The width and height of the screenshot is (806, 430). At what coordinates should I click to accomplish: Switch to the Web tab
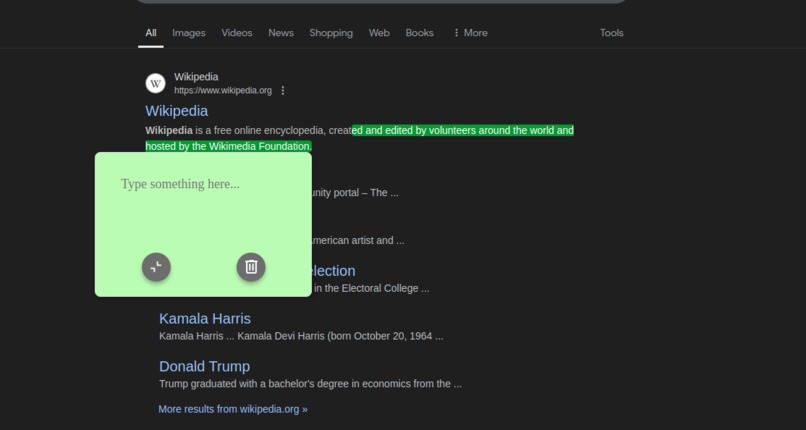point(379,33)
